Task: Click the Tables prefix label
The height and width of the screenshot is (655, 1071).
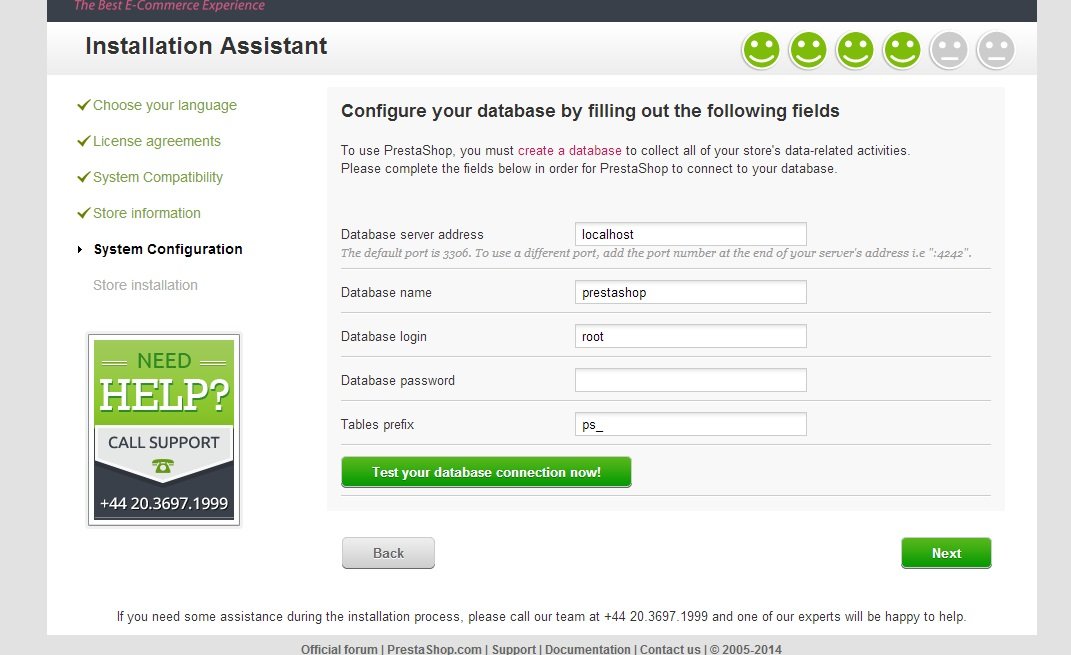Action: pyautogui.click(x=377, y=425)
